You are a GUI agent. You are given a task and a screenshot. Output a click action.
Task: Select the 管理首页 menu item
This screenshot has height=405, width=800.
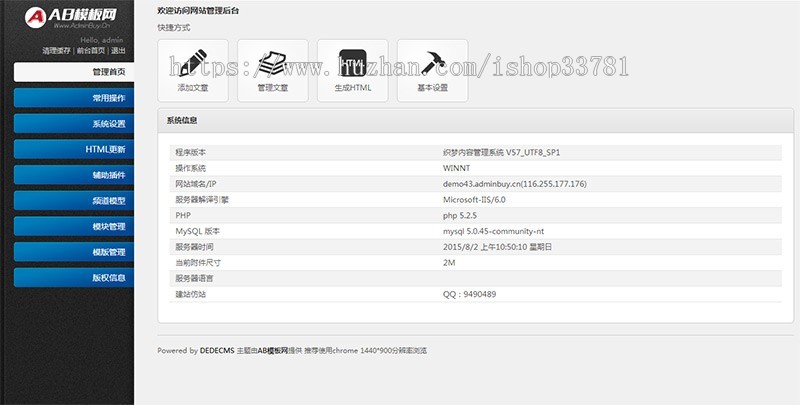point(74,72)
